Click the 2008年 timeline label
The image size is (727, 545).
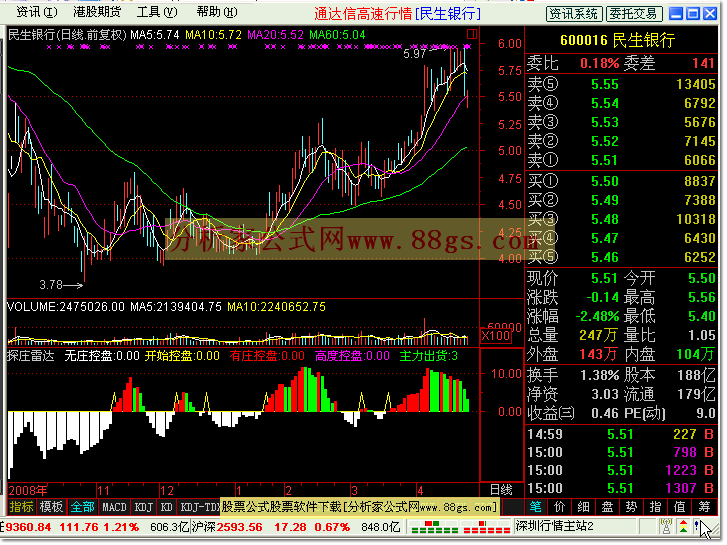[28, 490]
